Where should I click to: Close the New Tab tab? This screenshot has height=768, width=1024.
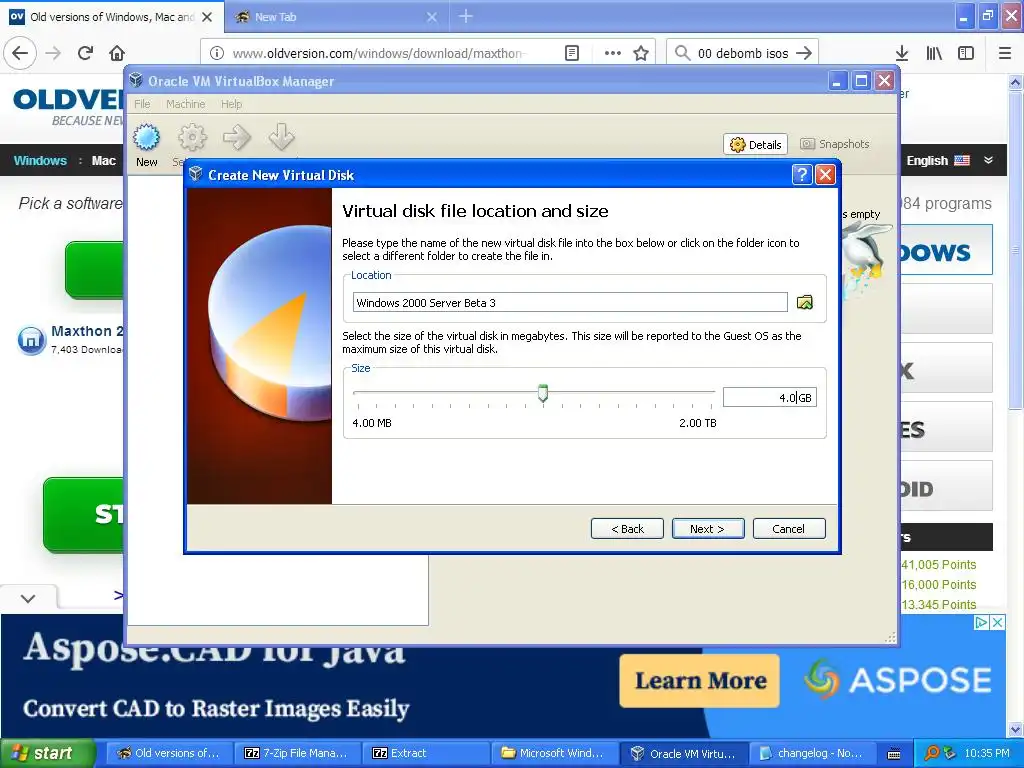click(432, 17)
